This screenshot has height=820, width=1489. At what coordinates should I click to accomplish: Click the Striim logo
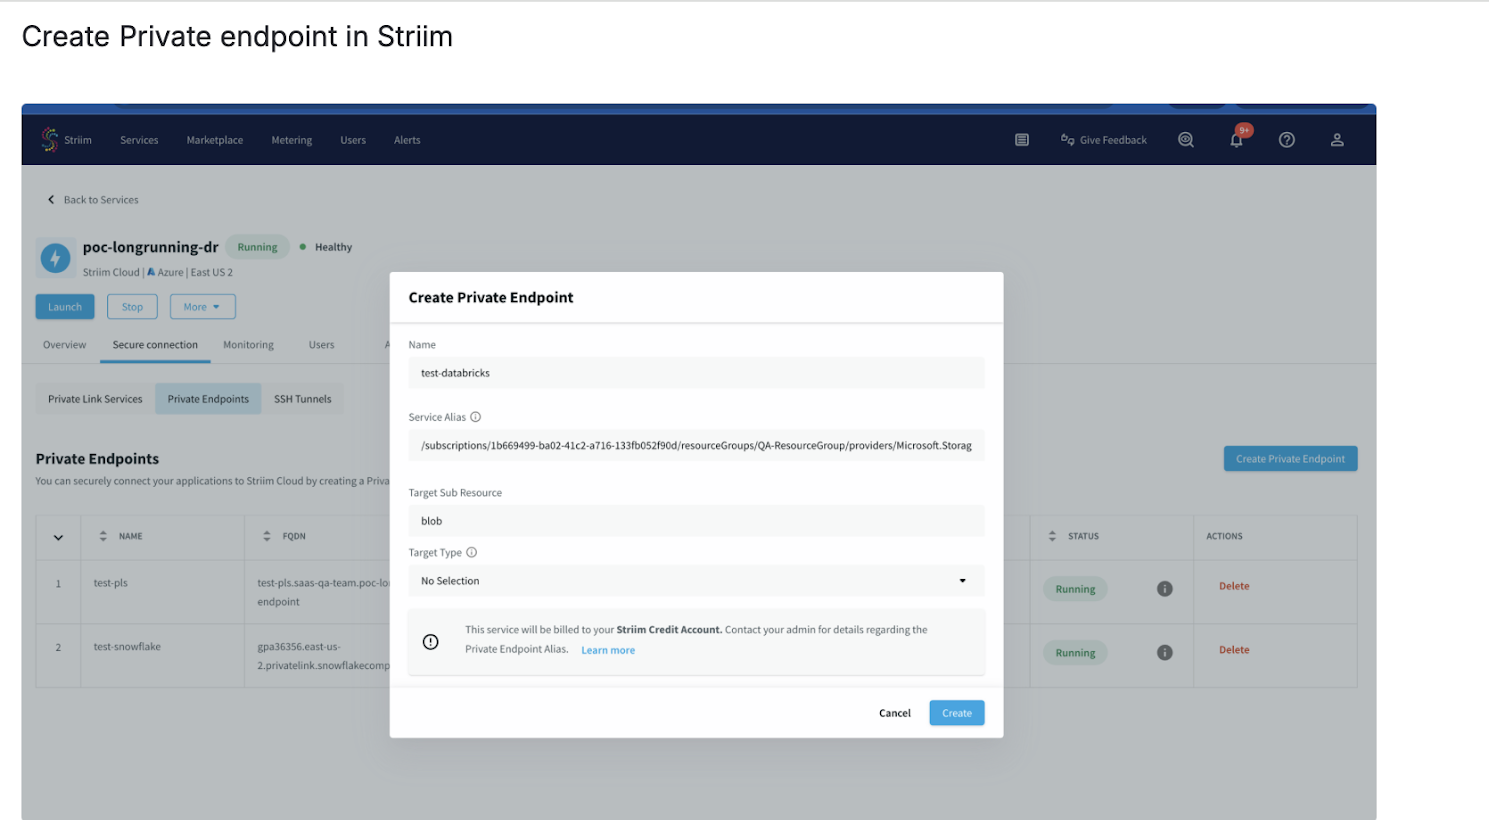click(x=52, y=139)
